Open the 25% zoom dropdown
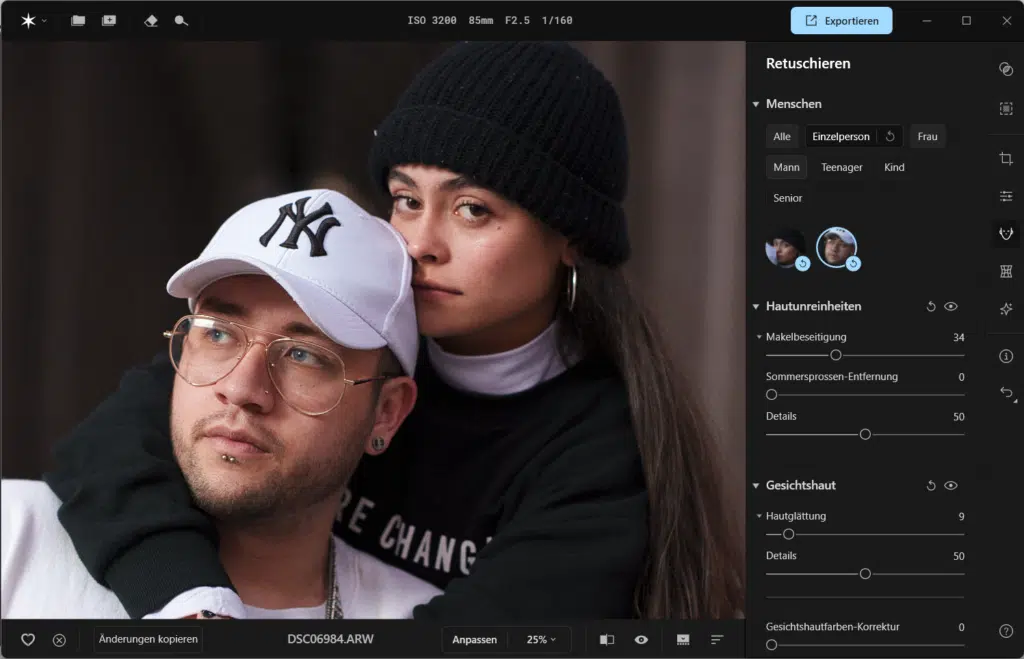The image size is (1024, 659). (541, 639)
